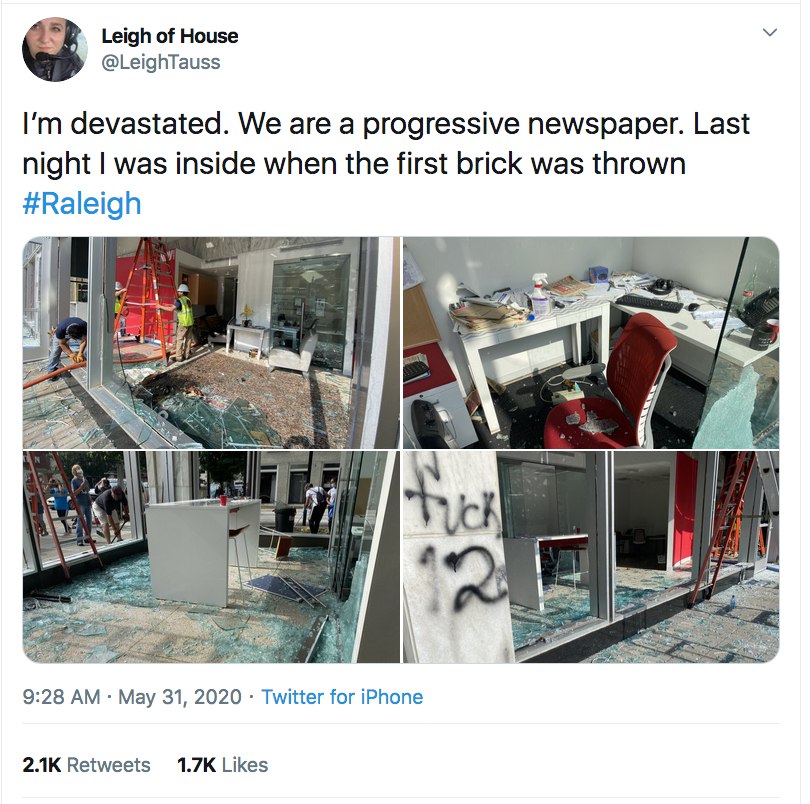View photo of workers with orange ladder

(211, 343)
